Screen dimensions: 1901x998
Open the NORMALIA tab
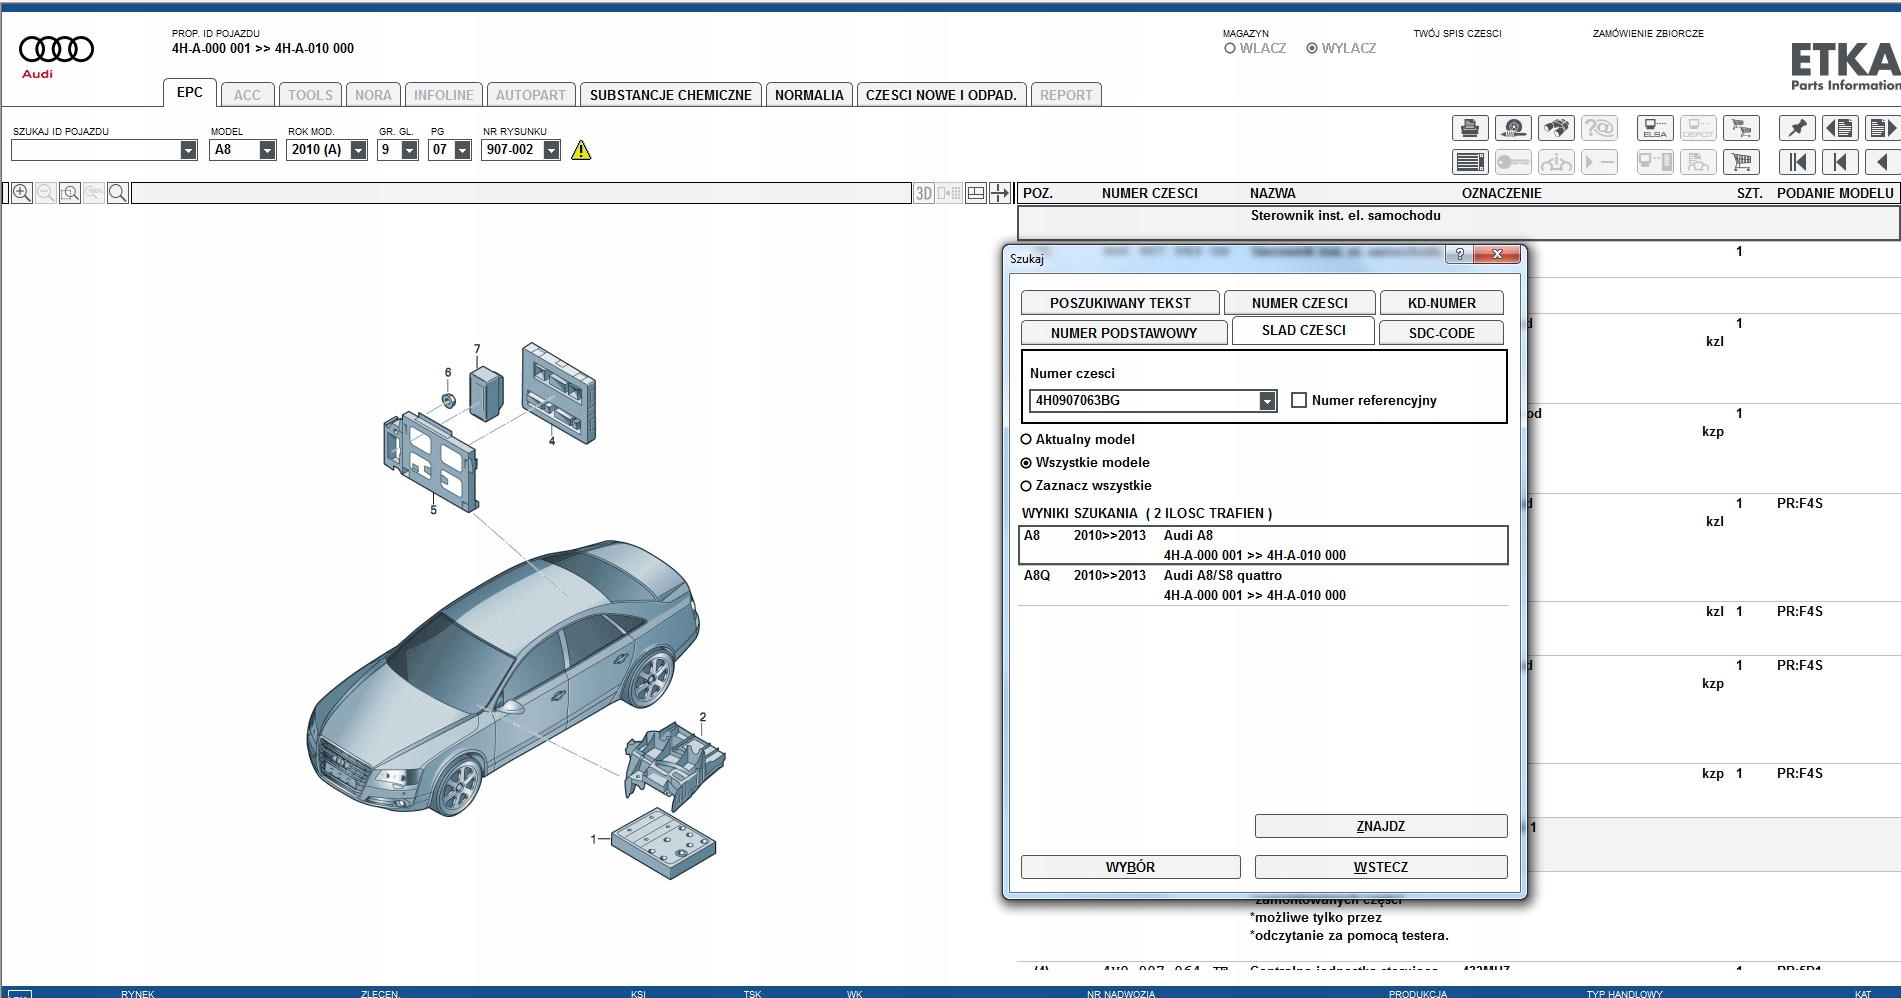[x=809, y=95]
